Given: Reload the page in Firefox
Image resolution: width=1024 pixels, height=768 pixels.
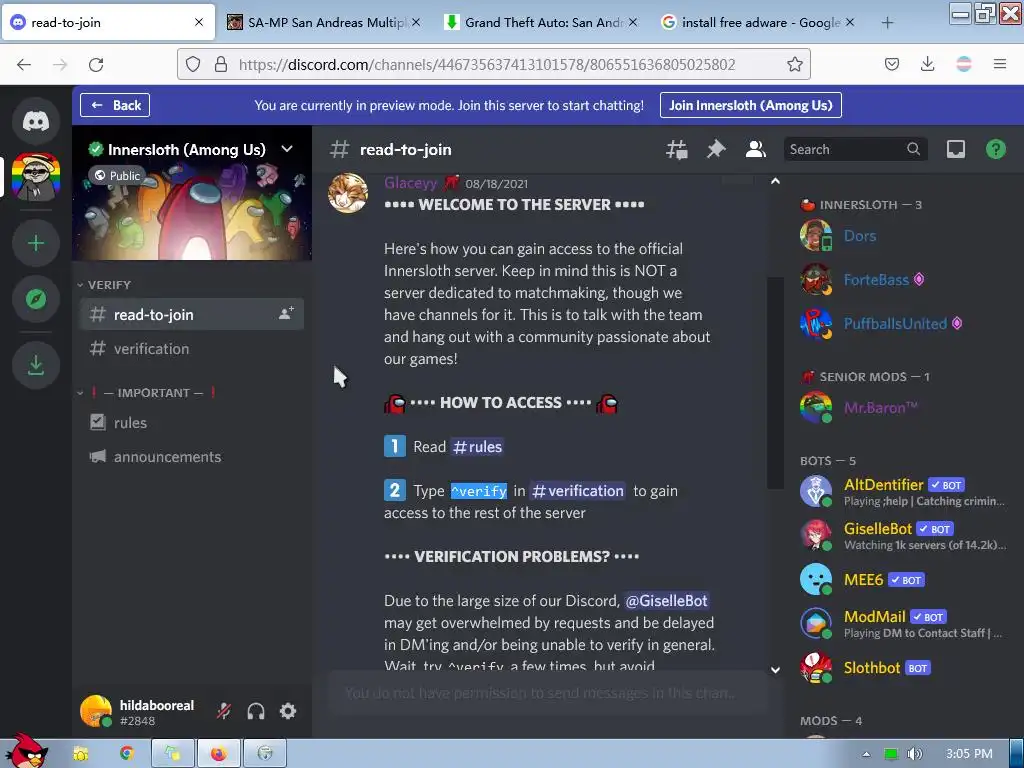Looking at the screenshot, I should pos(96,65).
